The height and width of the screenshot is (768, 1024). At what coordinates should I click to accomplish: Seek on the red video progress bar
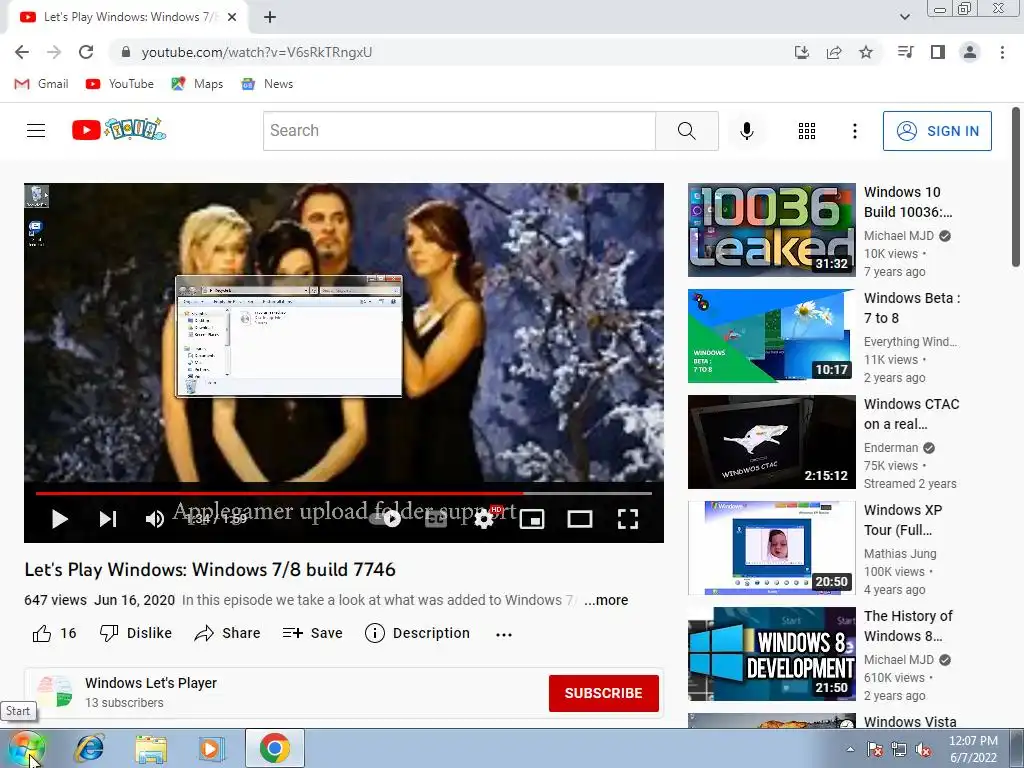coord(344,494)
